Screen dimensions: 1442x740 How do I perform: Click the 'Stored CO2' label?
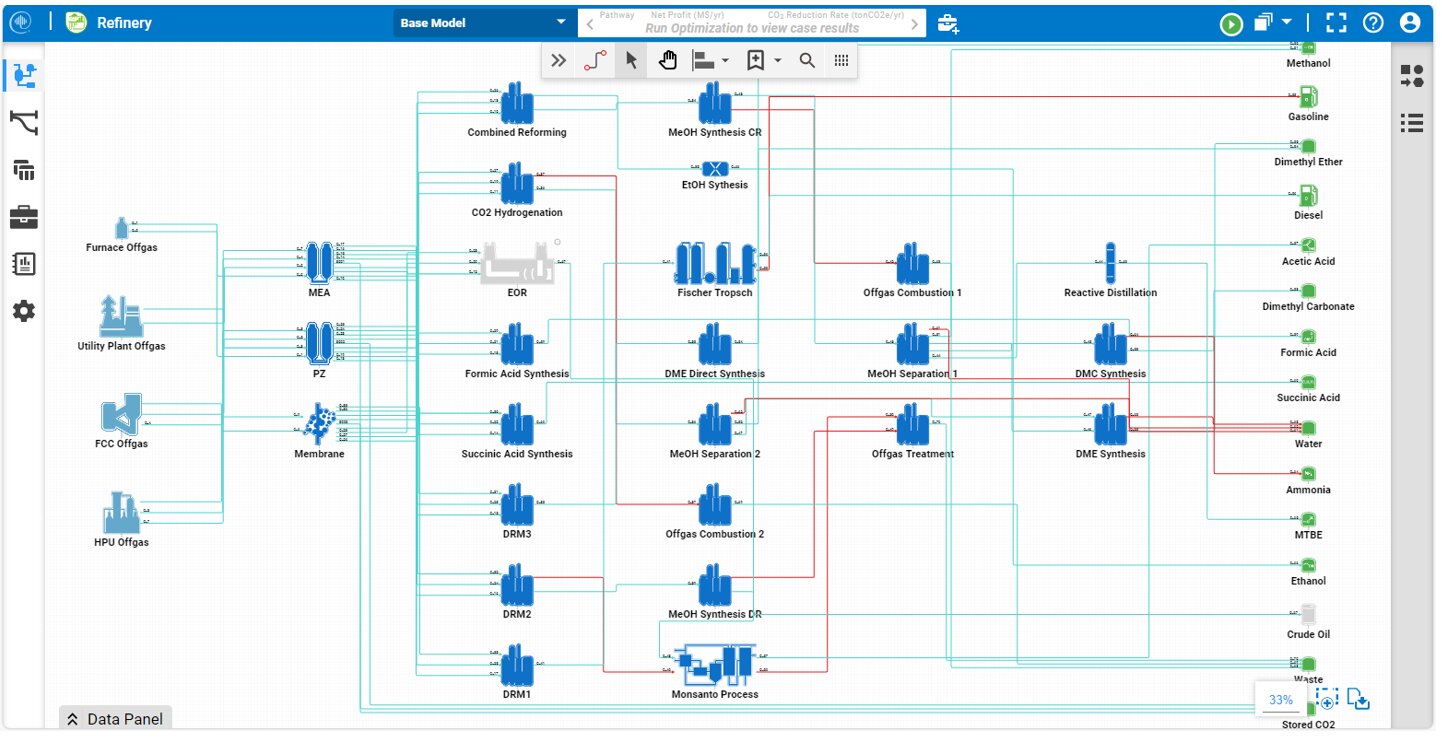click(x=1308, y=725)
